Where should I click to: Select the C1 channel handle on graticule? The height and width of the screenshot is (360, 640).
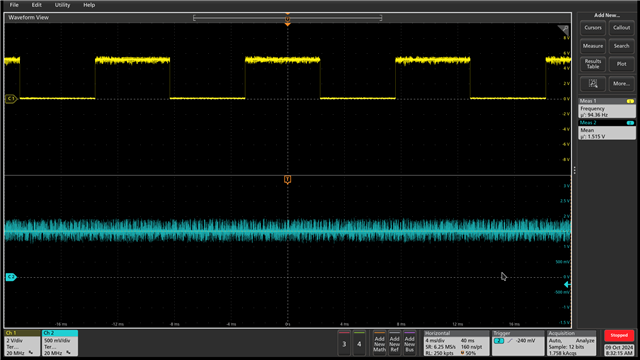click(11, 98)
